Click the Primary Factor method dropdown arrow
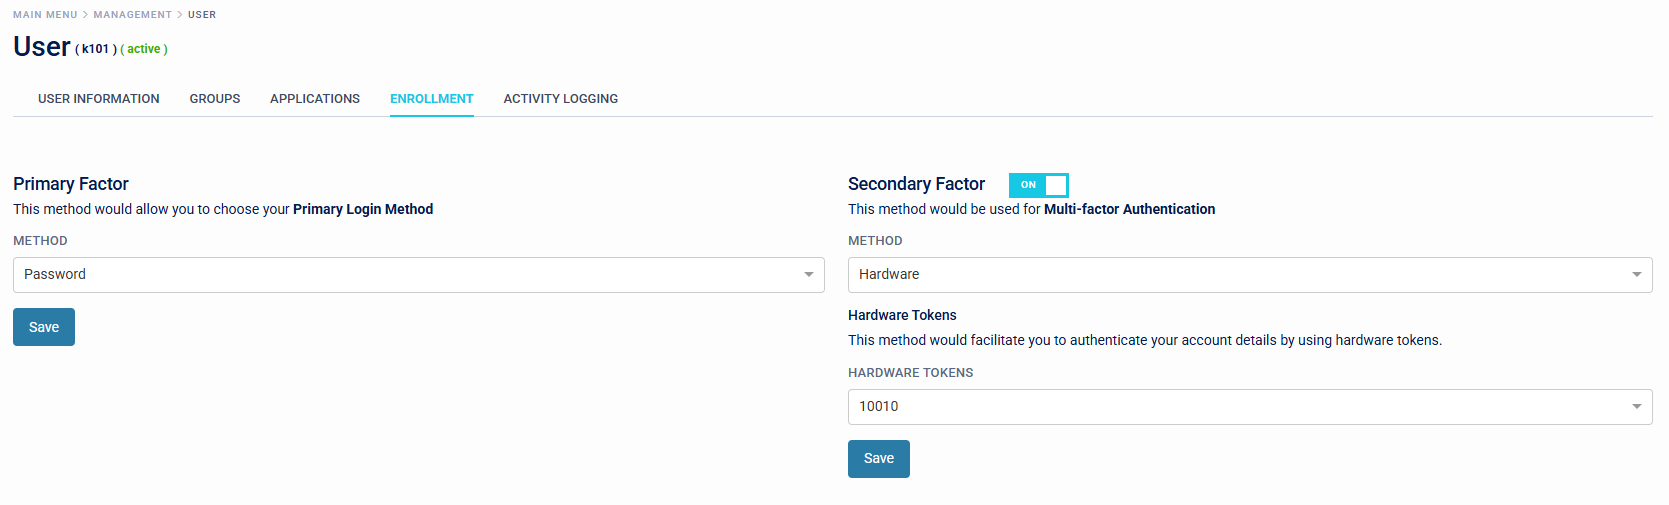 pos(808,275)
